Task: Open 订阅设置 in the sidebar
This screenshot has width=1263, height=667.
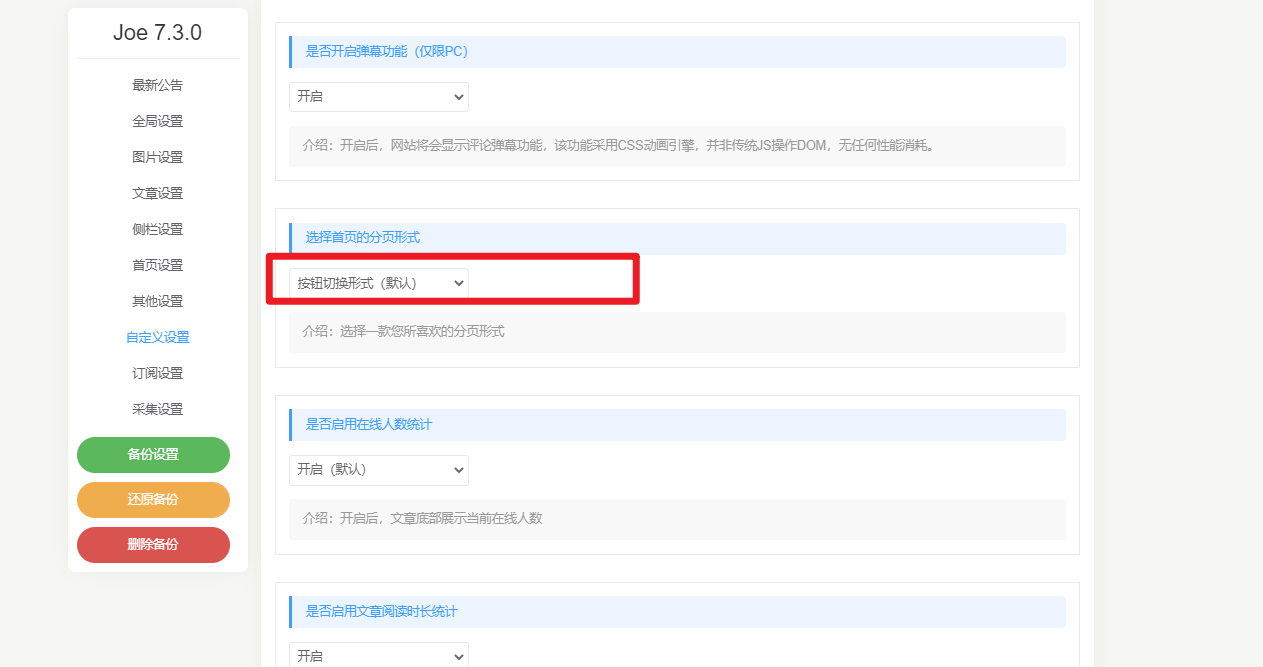Action: coord(157,373)
